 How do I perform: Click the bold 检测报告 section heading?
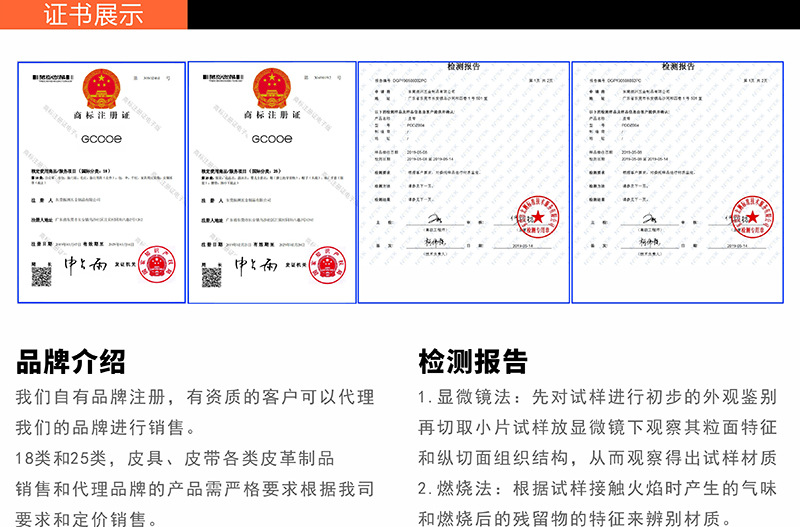click(472, 361)
